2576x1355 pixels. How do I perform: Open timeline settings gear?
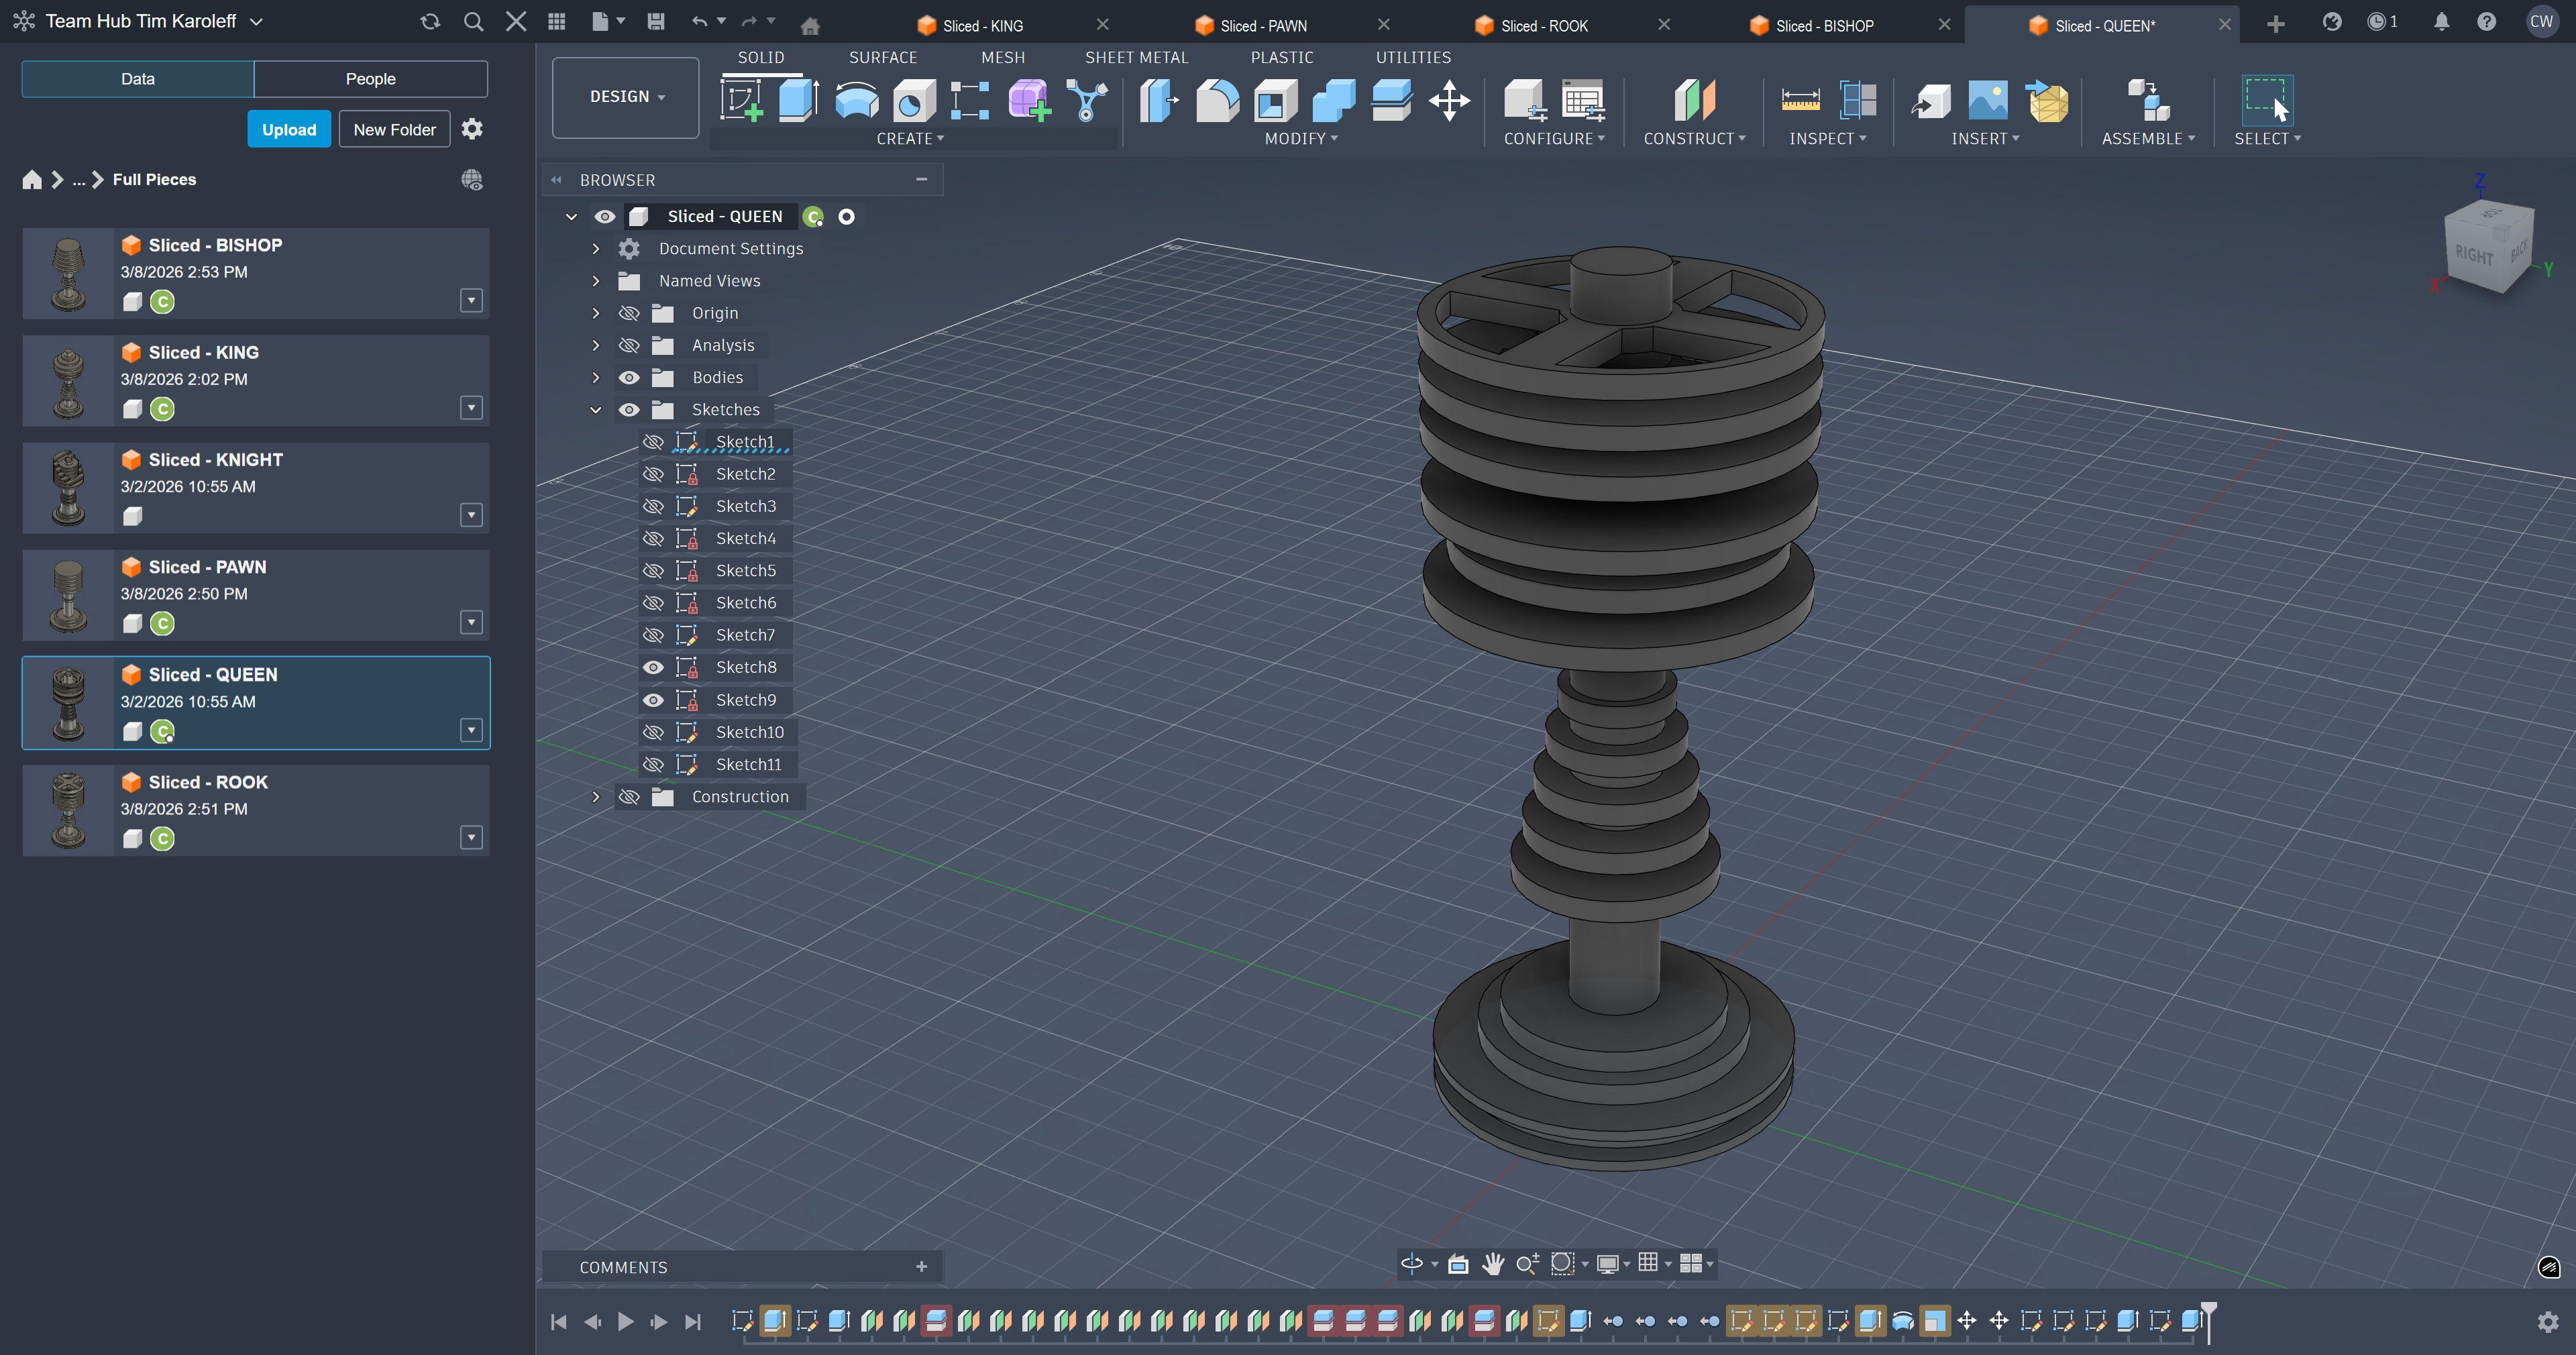2548,1322
